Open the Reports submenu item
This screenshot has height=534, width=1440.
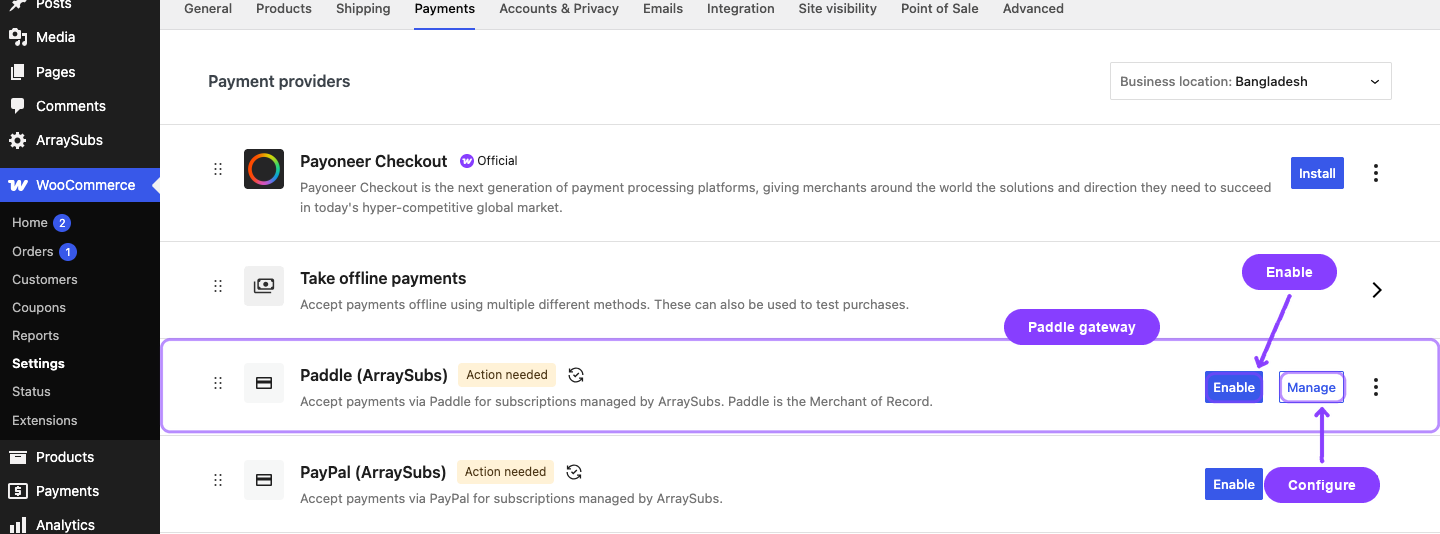coord(36,336)
